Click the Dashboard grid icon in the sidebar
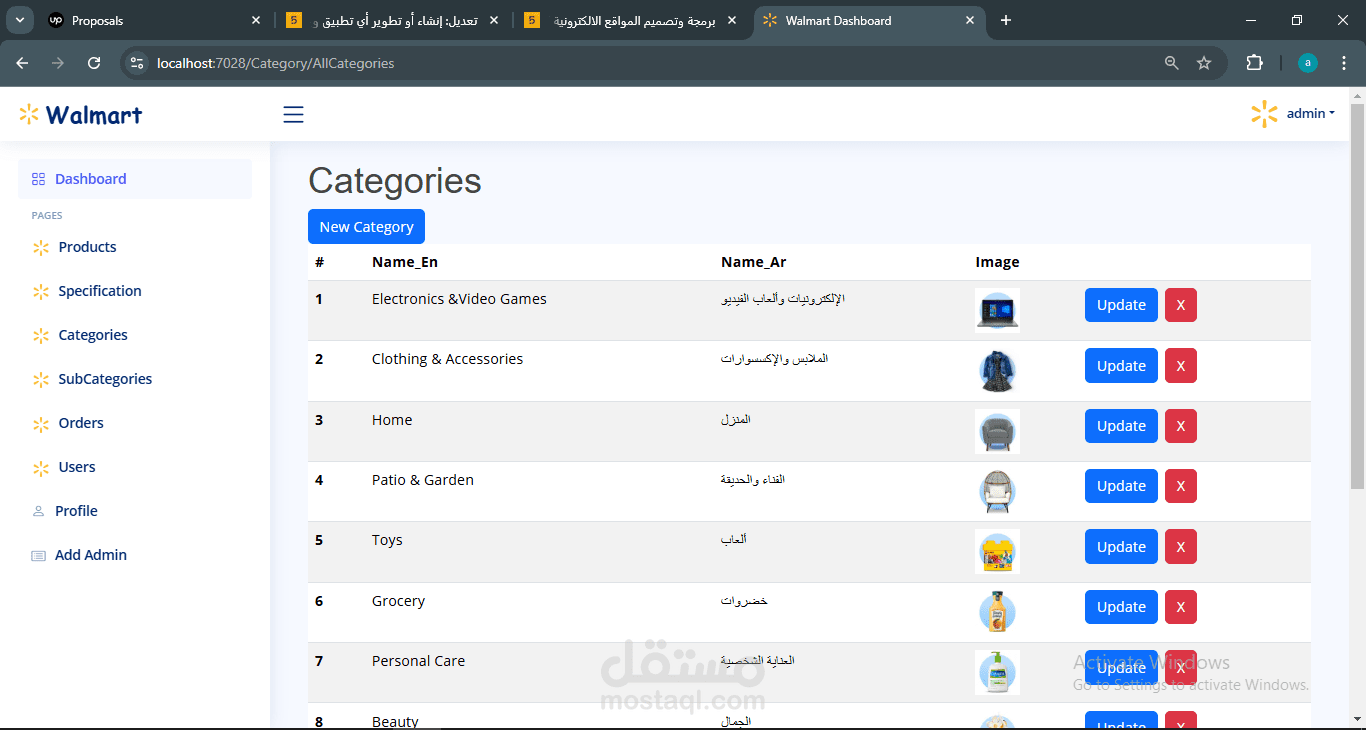The height and width of the screenshot is (730, 1366). (x=37, y=178)
